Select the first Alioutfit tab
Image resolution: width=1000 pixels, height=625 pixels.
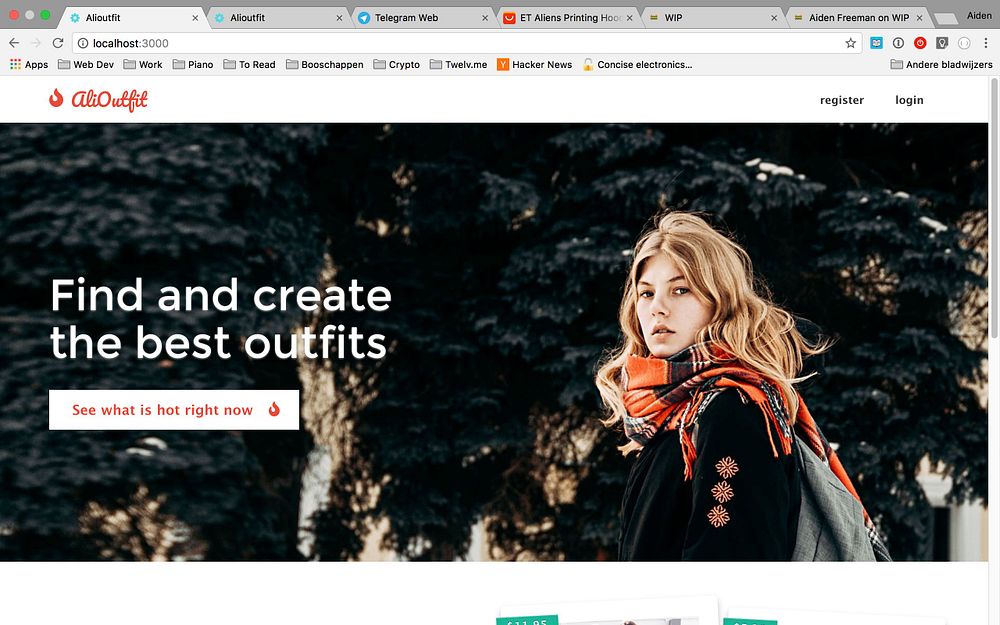click(x=131, y=18)
